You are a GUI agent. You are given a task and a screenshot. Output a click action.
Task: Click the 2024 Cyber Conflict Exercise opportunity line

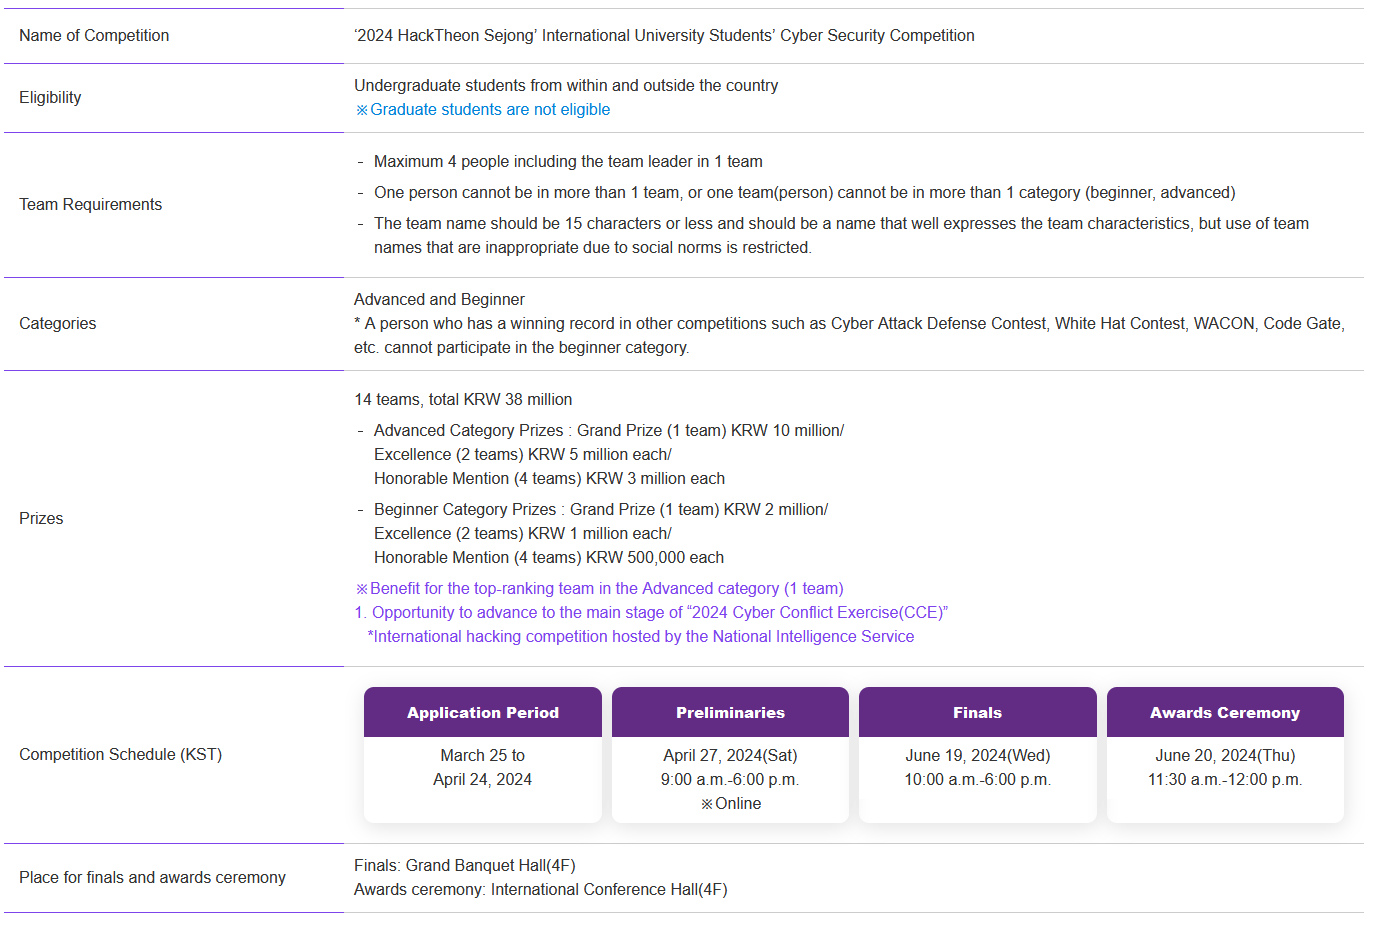[x=651, y=612]
